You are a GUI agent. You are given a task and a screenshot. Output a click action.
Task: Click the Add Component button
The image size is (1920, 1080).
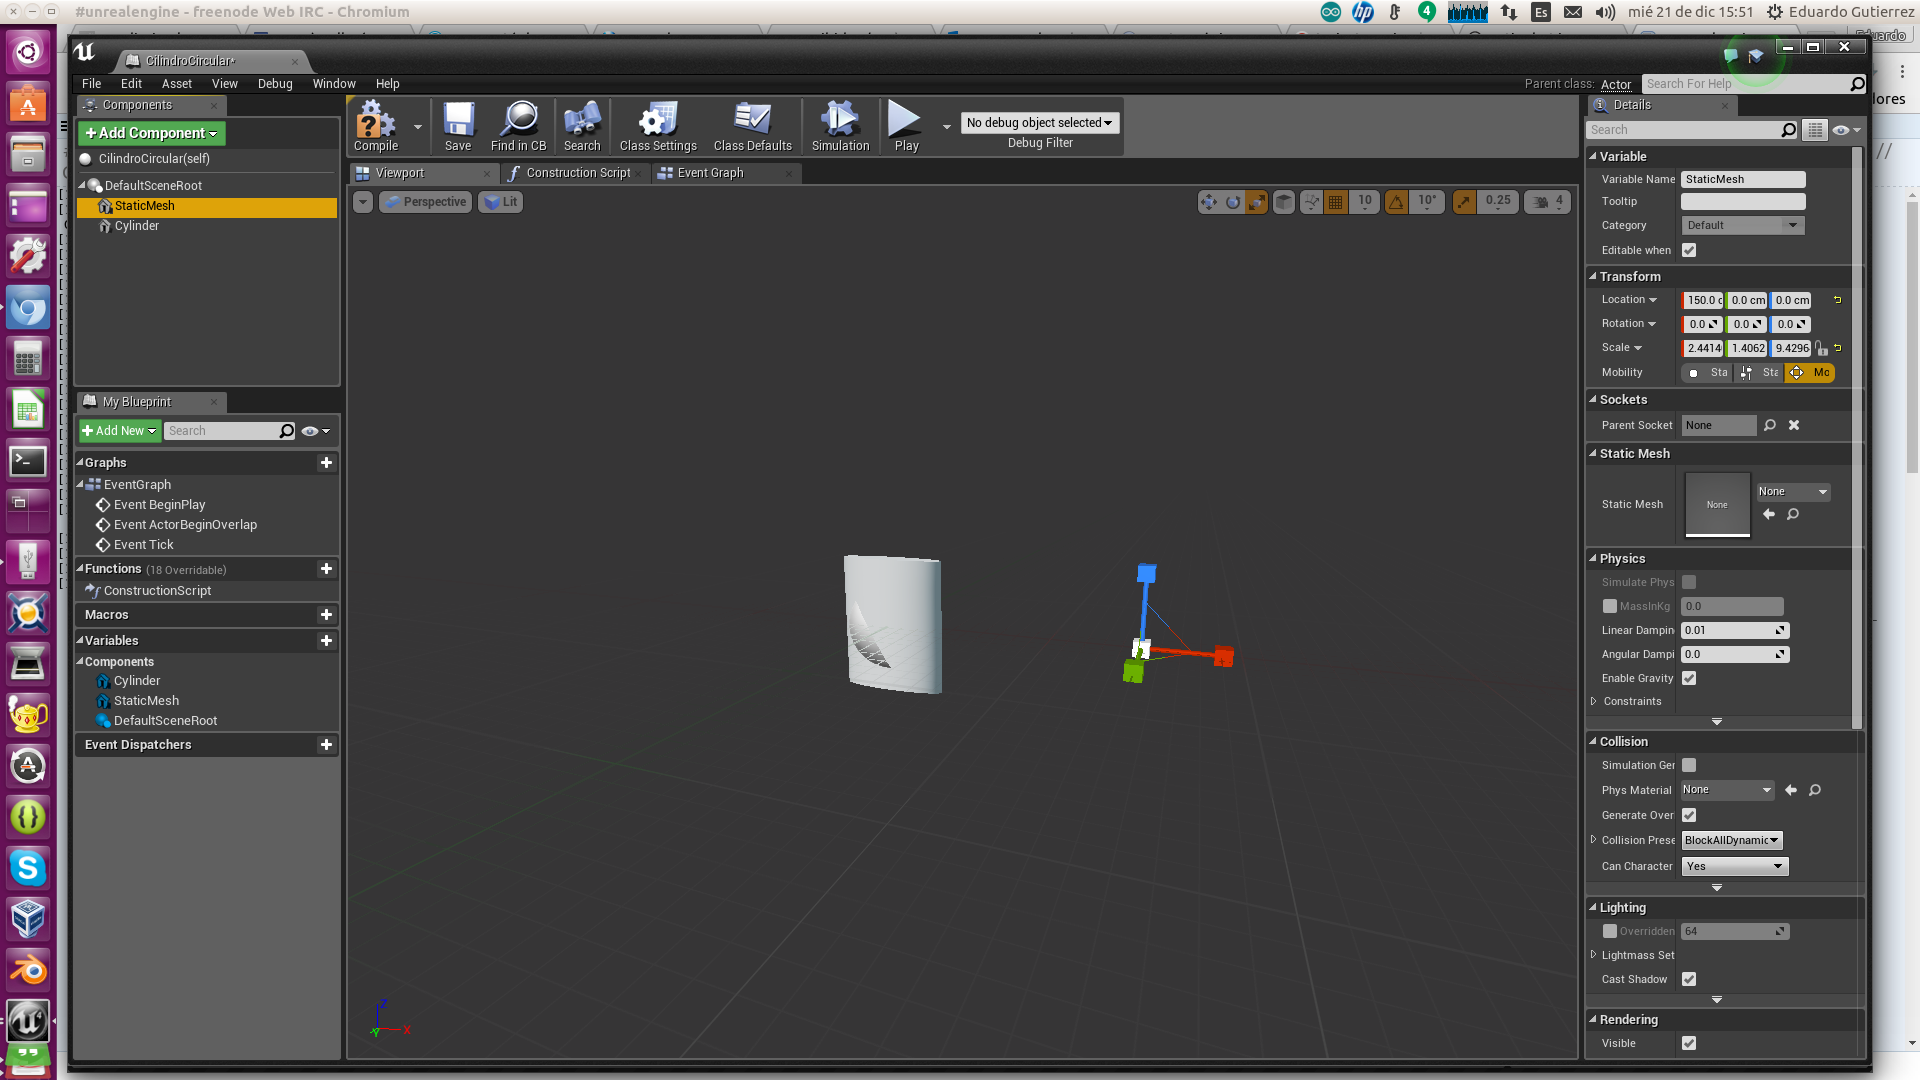click(x=152, y=133)
